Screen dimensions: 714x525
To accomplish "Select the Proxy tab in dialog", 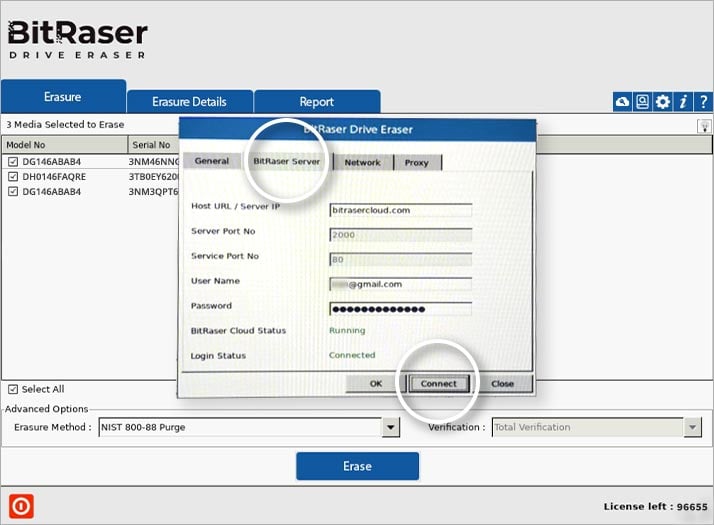I will click(x=417, y=163).
